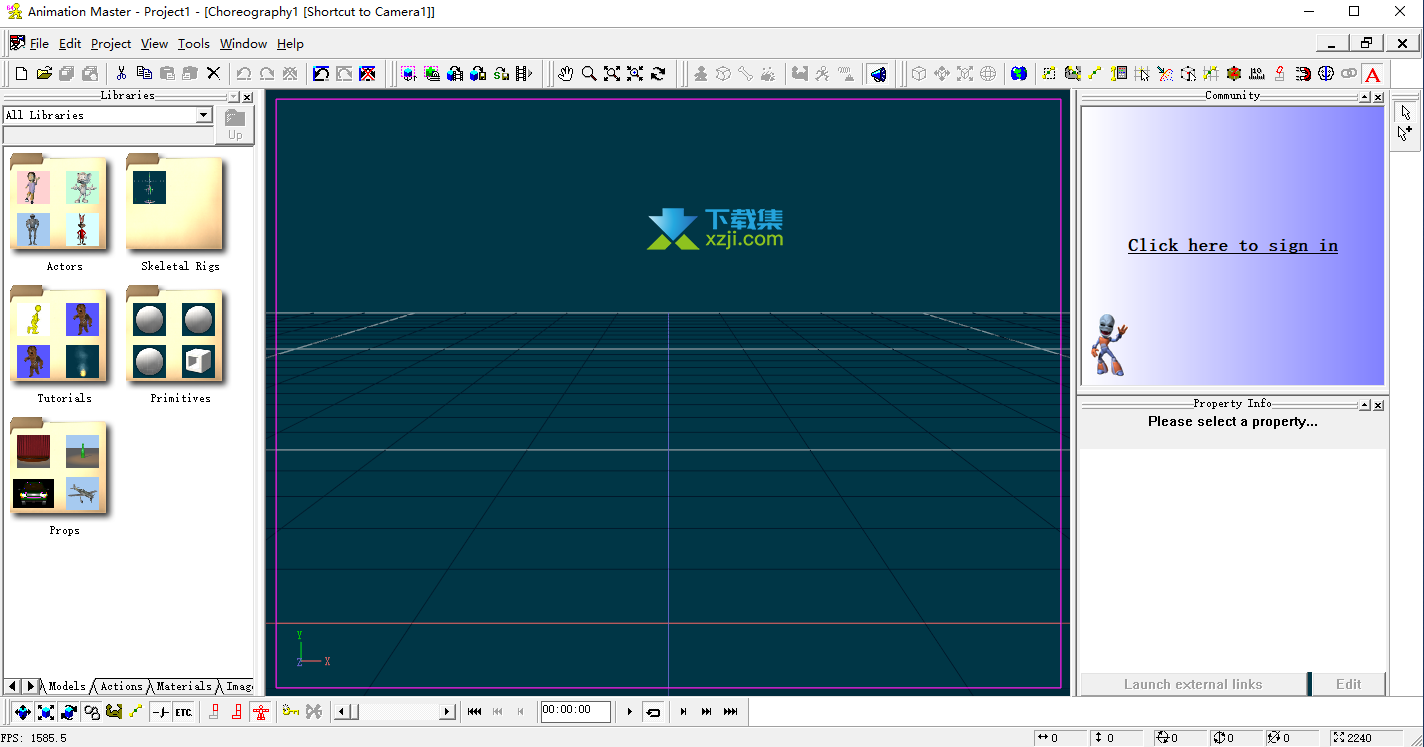Click the Community panel dropdown arrow
The height and width of the screenshot is (747, 1424).
click(x=1365, y=98)
